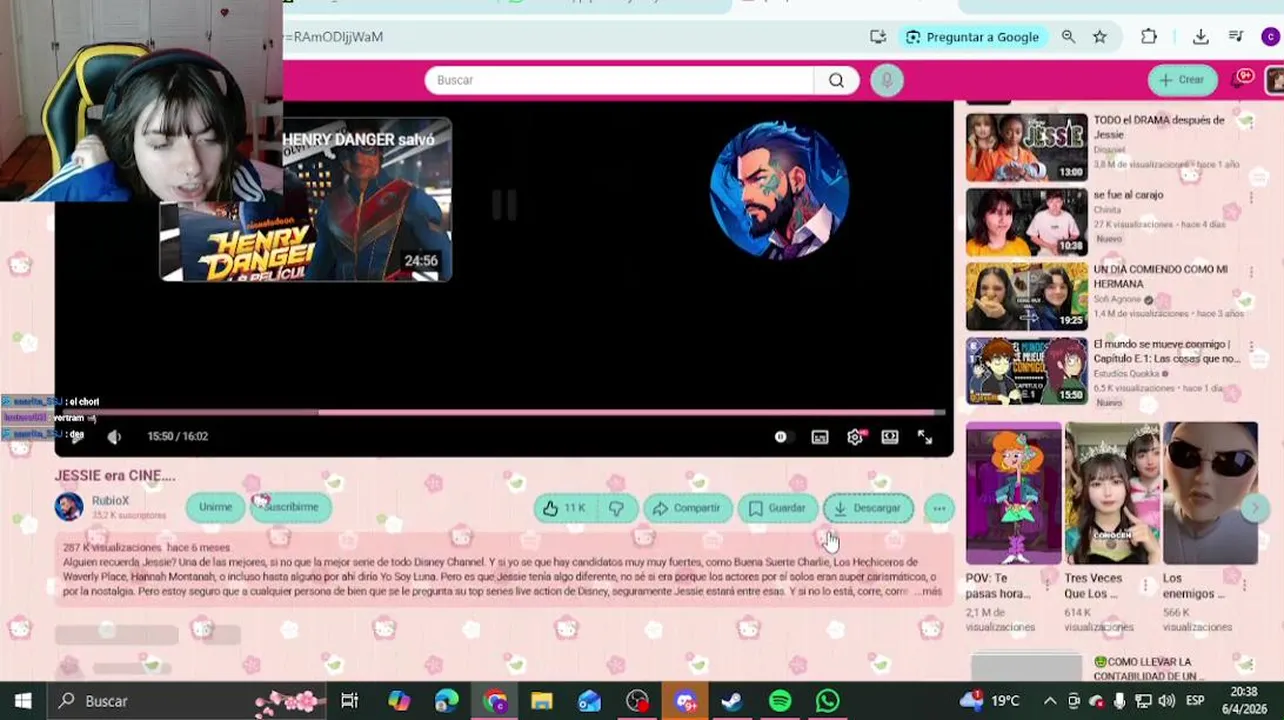Open player settings gear
This screenshot has width=1284, height=720.
pyautogui.click(x=855, y=437)
